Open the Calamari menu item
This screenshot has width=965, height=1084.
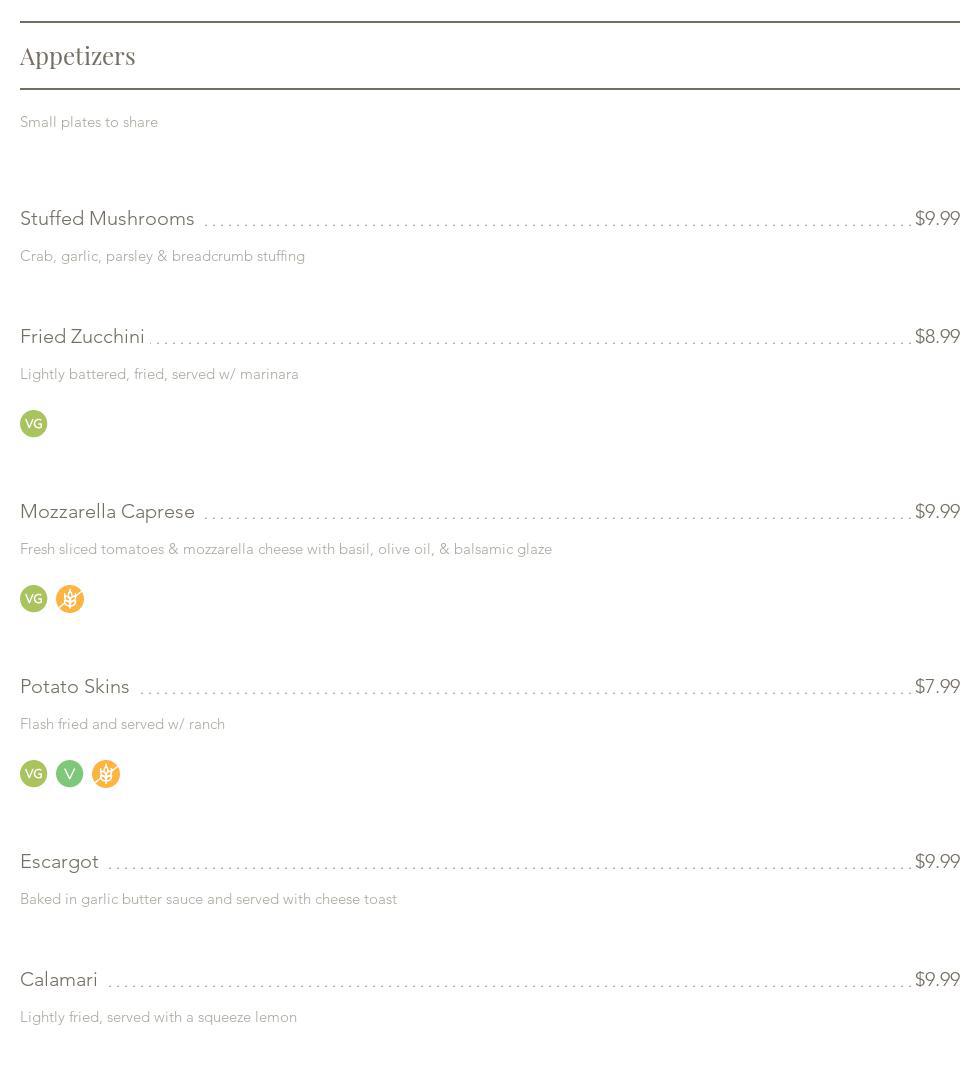[59, 980]
